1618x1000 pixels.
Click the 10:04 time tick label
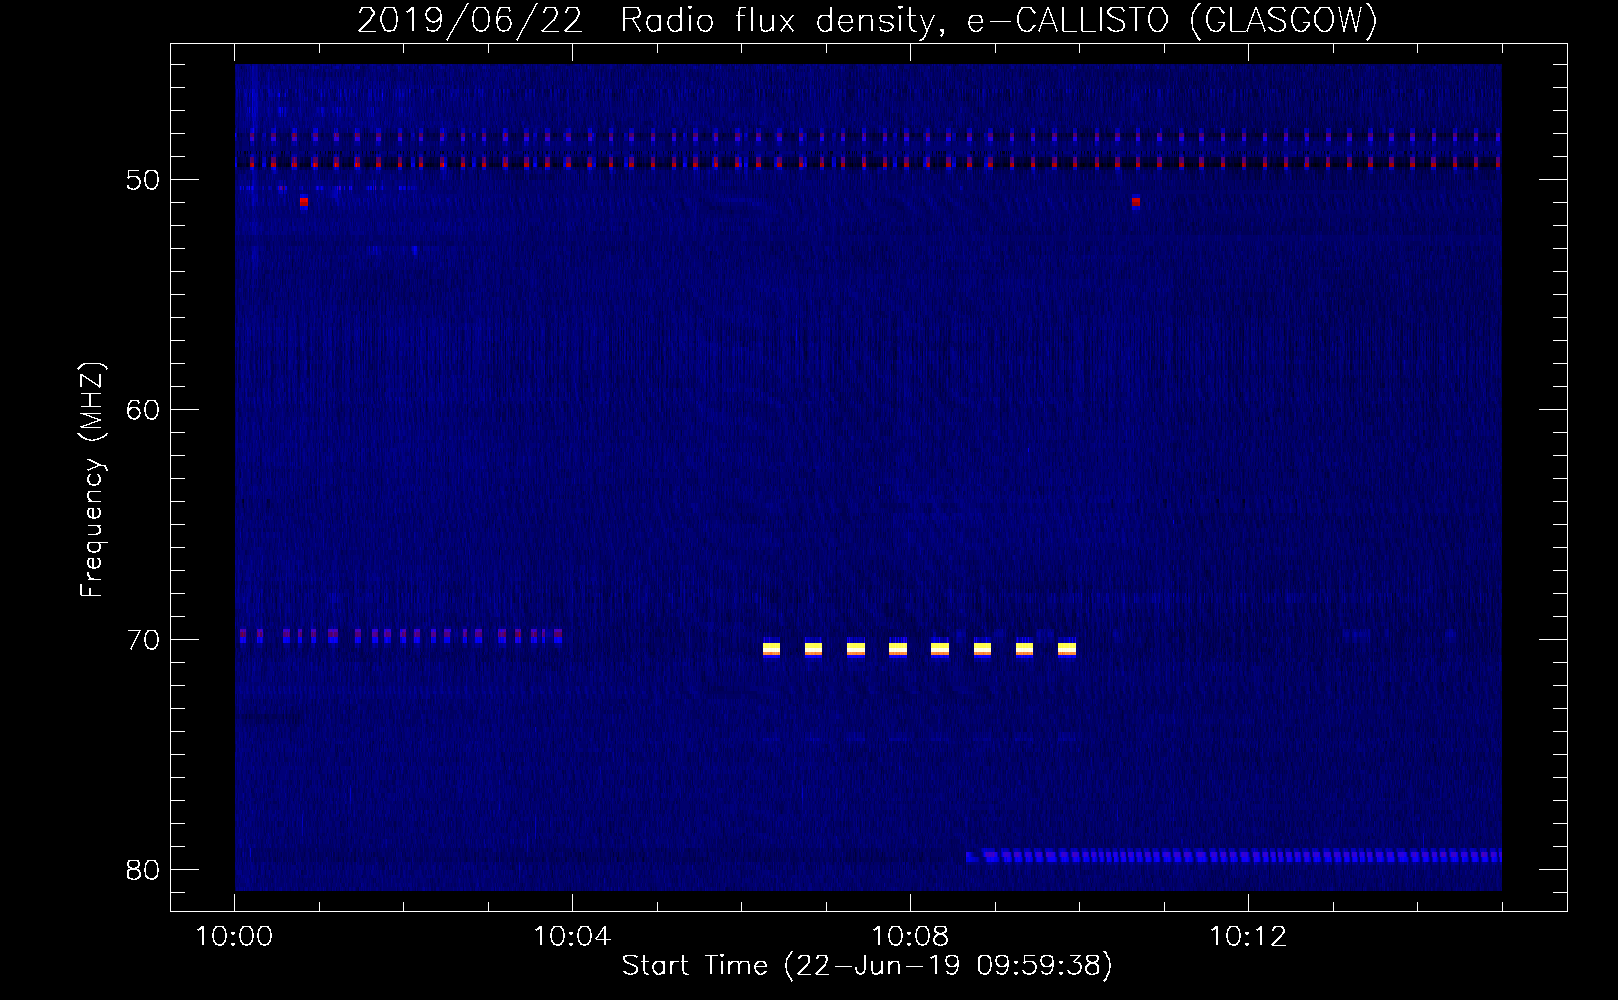click(572, 937)
